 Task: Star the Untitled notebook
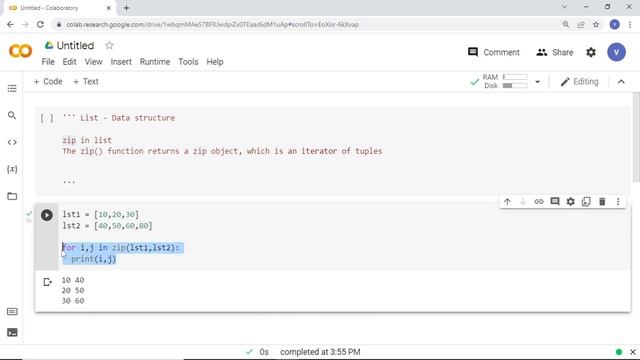pos(109,45)
